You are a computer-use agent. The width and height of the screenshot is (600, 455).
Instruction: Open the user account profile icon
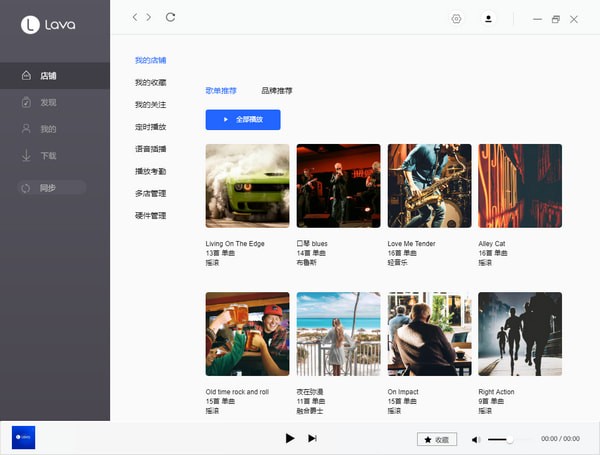tap(488, 19)
